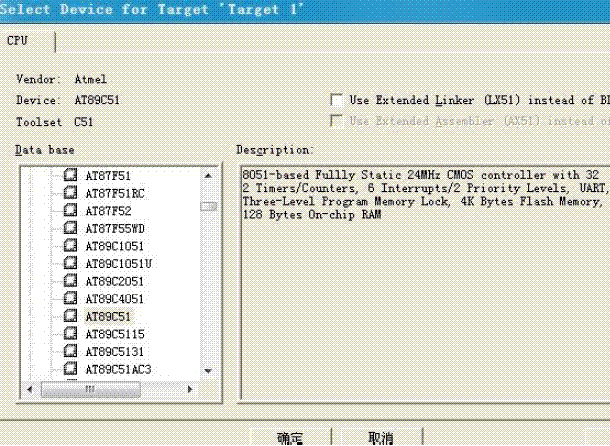Click the chip icon beside AT89C1051

click(70, 246)
